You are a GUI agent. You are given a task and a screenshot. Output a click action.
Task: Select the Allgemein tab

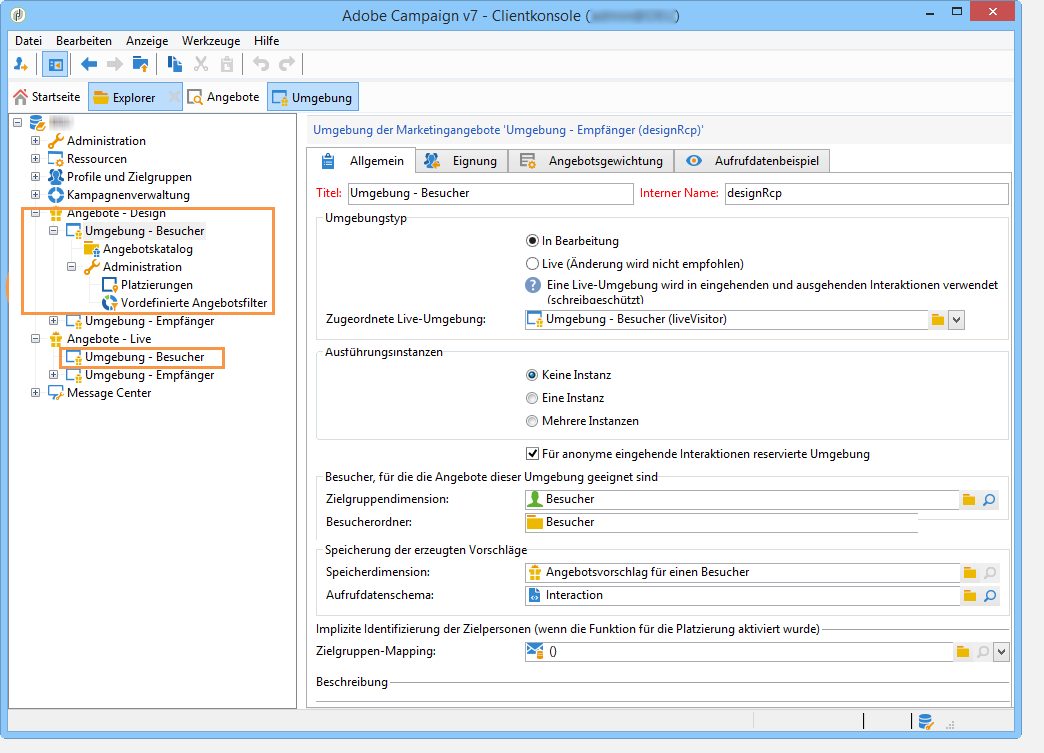362,160
